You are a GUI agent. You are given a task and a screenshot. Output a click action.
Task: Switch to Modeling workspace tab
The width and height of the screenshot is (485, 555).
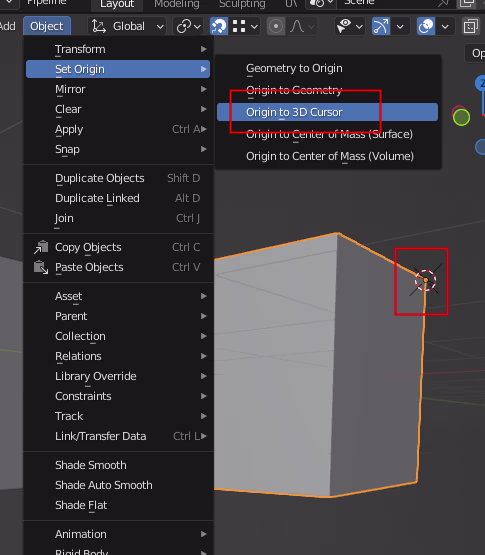click(177, 4)
